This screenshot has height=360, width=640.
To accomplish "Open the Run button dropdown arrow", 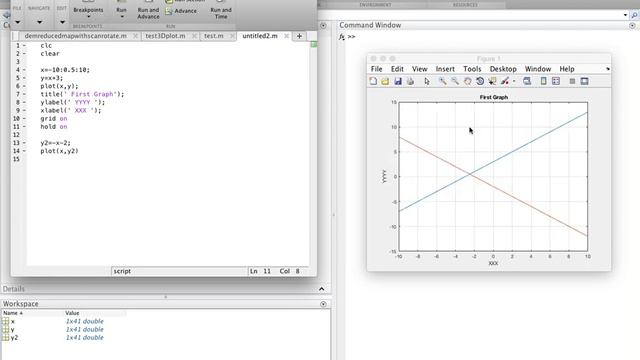I will (x=122, y=17).
